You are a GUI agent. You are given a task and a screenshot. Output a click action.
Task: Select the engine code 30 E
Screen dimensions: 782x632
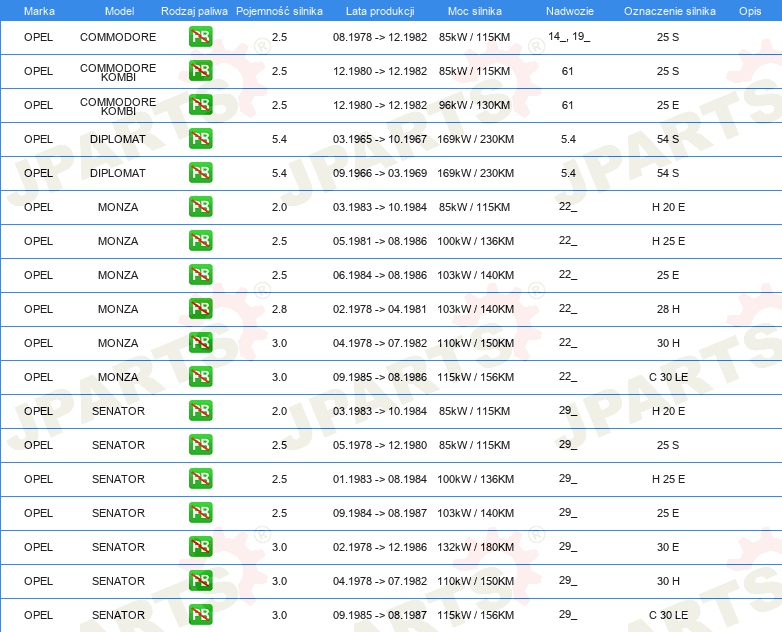(668, 547)
